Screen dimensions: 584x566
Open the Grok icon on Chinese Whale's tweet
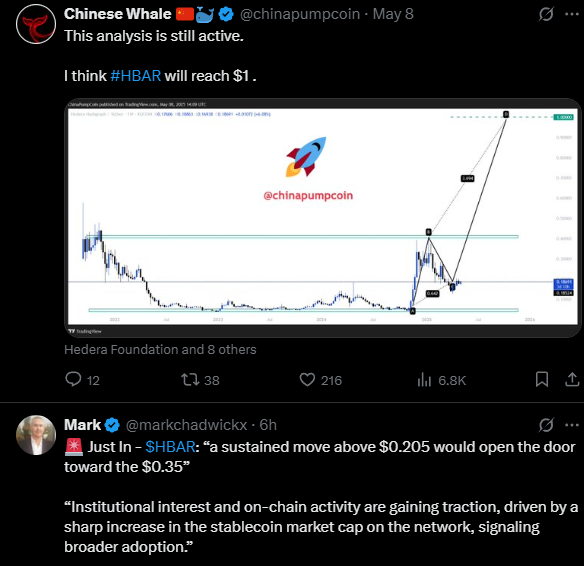coord(546,14)
